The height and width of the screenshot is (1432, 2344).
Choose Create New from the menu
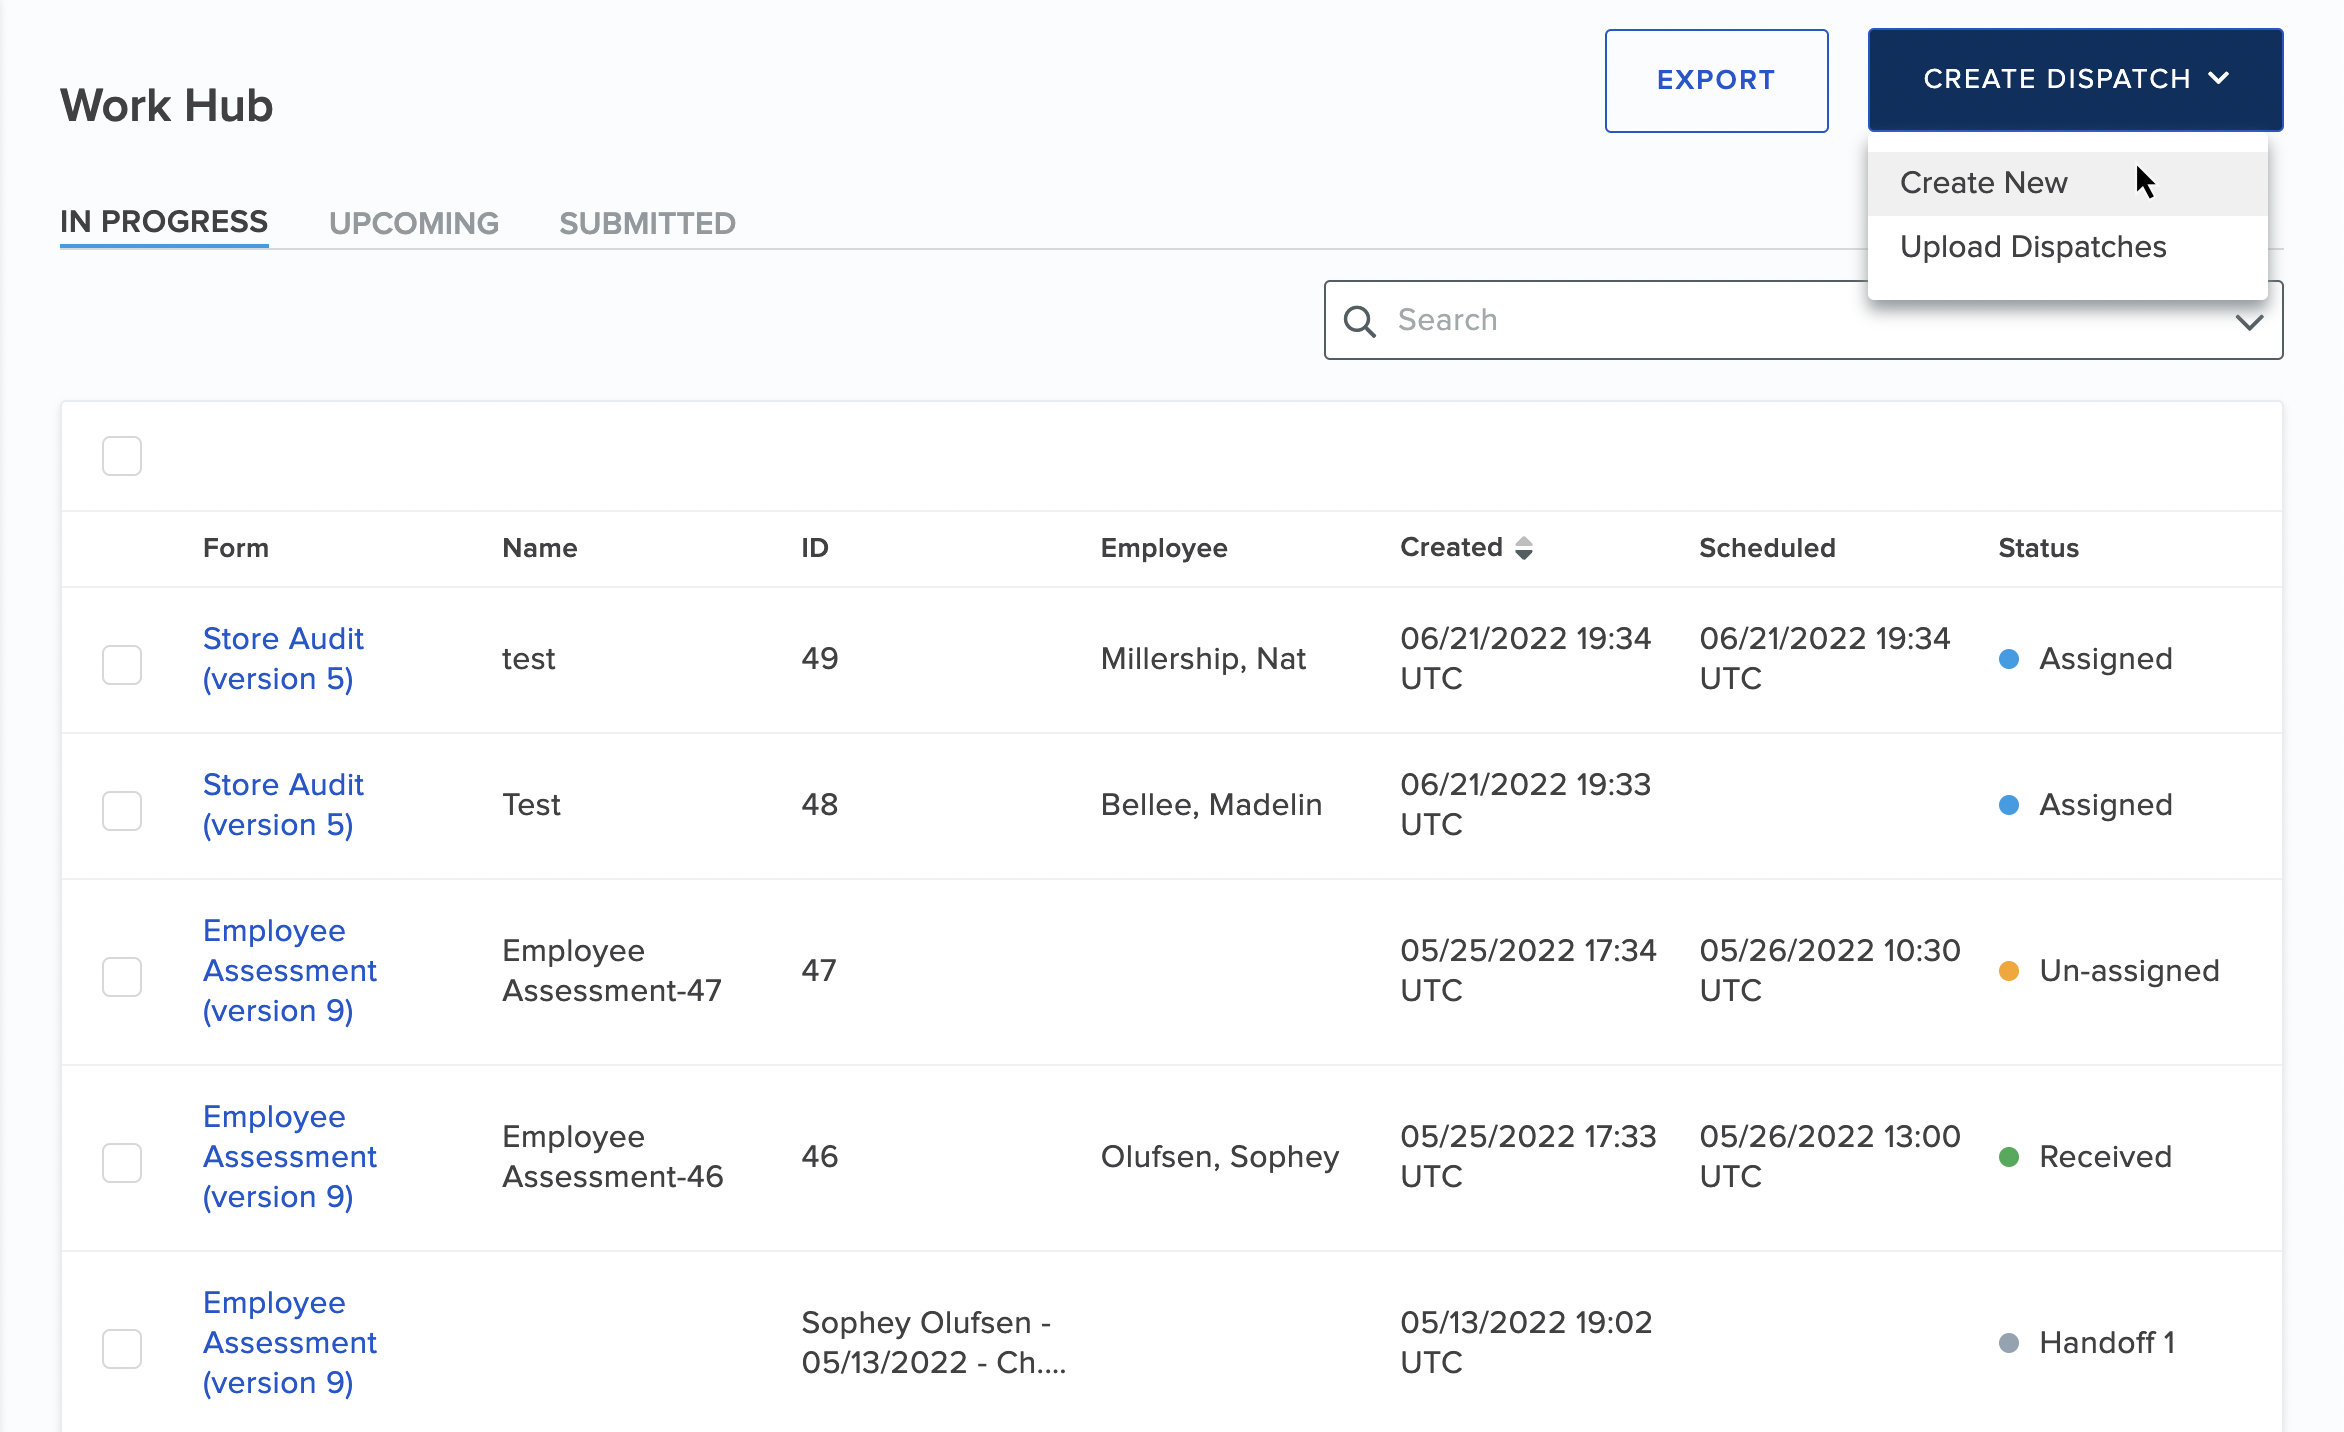coord(2067,183)
